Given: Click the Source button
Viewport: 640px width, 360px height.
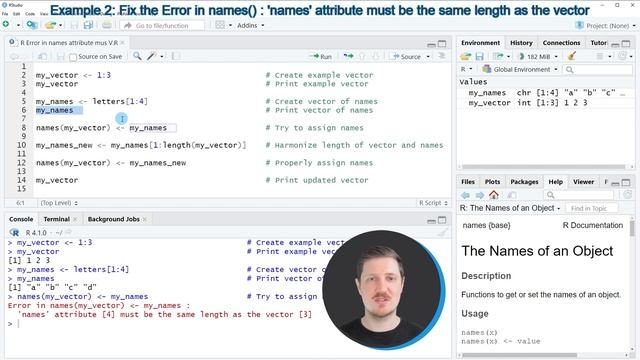Looking at the screenshot, I should point(407,56).
